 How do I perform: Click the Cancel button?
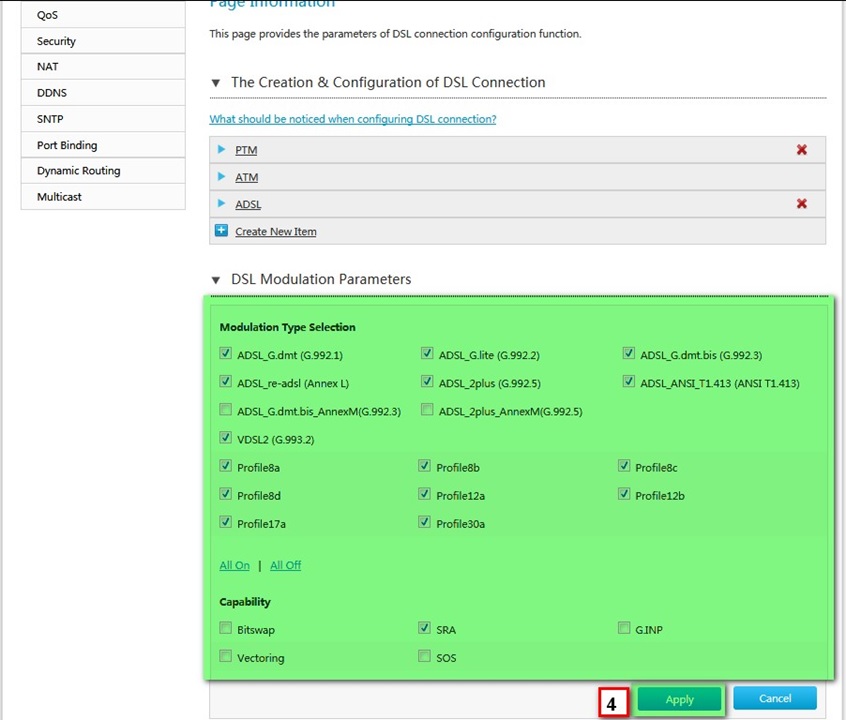click(x=775, y=698)
